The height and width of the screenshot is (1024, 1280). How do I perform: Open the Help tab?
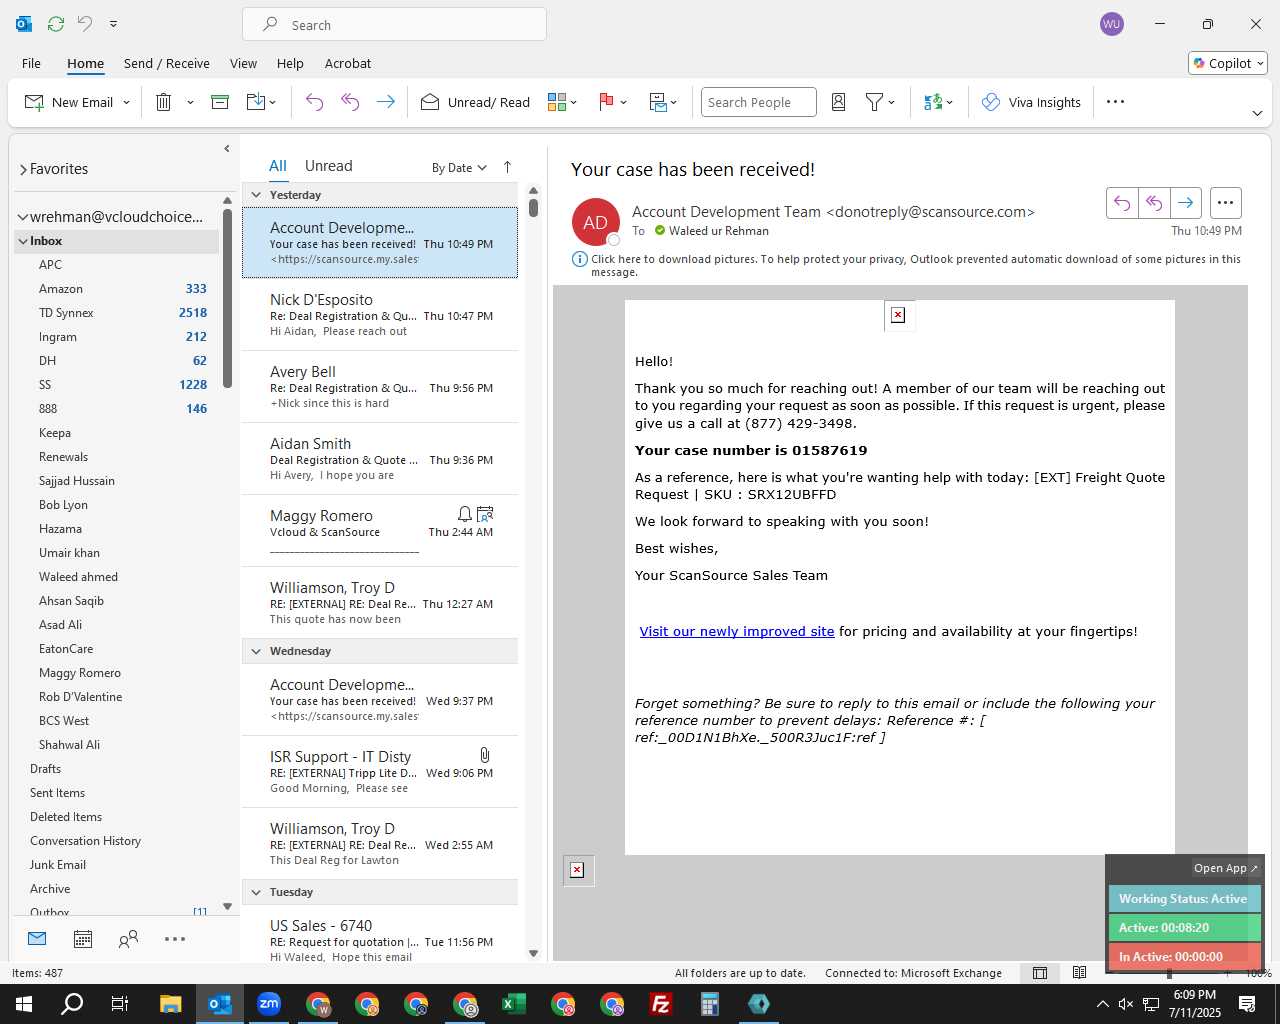click(290, 63)
